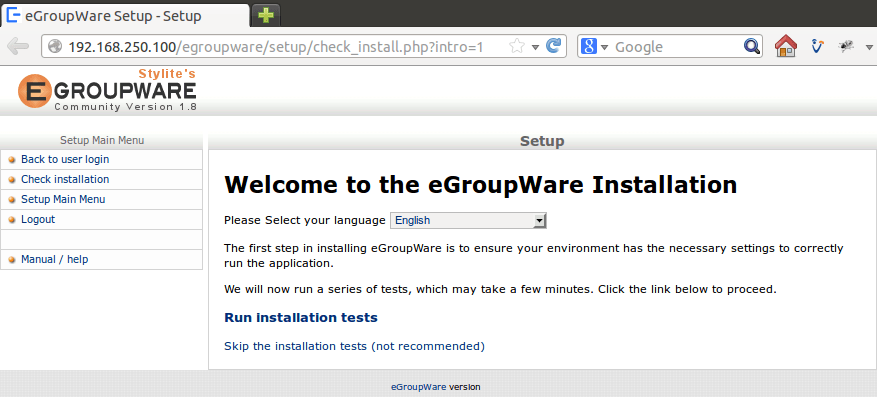Open the eGroupWare footer link
The width and height of the screenshot is (877, 397).
coord(418,387)
